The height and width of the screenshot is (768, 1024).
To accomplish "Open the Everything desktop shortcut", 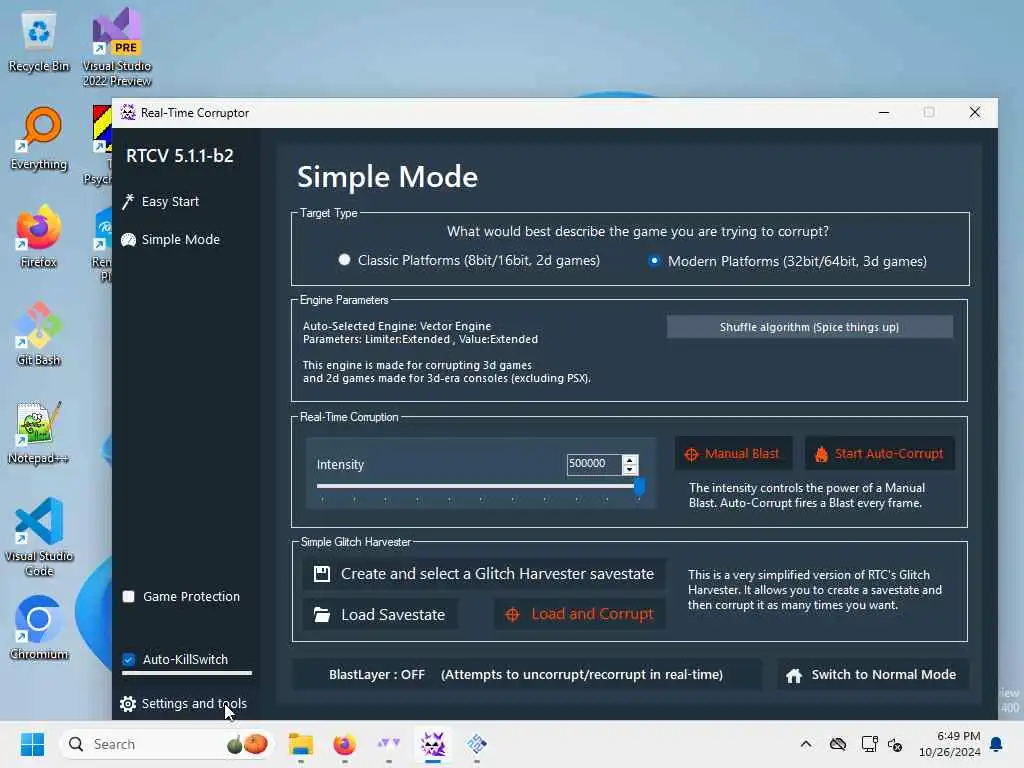I will (x=39, y=138).
